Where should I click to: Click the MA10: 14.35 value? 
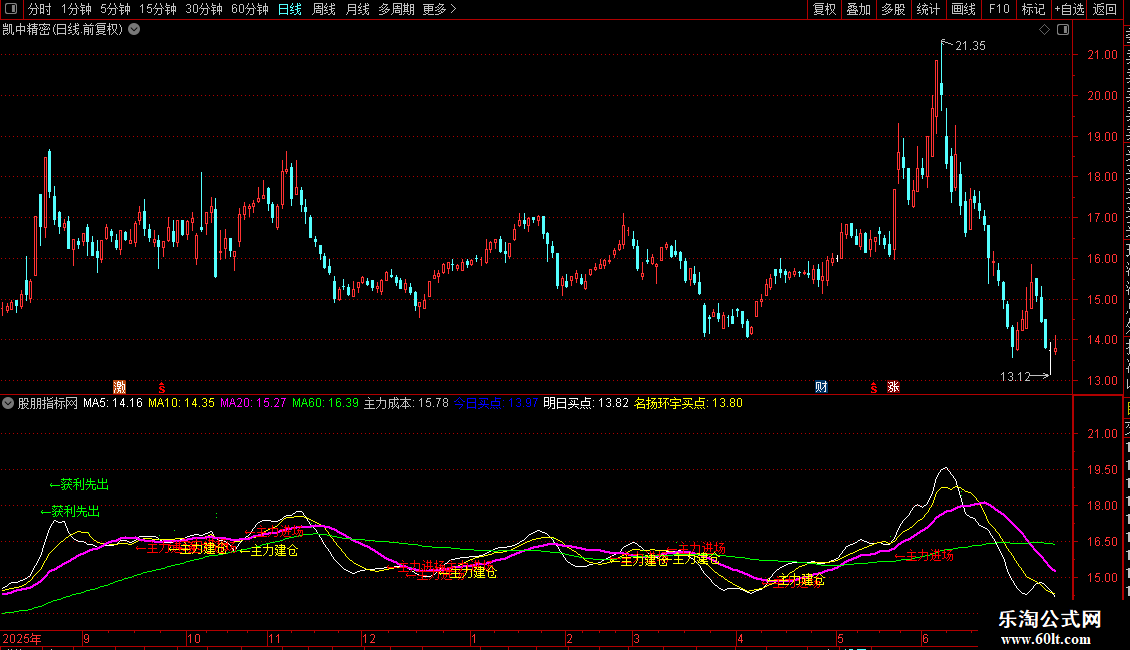tap(182, 403)
